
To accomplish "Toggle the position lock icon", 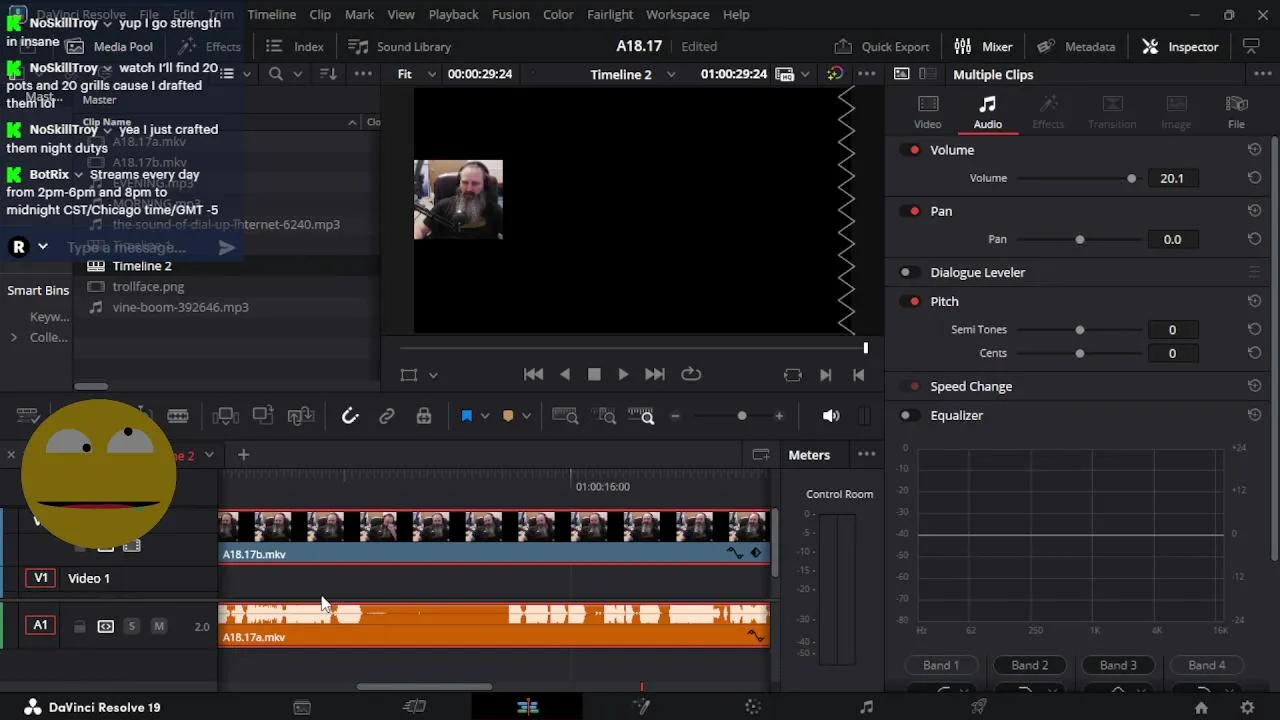I will coord(424,416).
